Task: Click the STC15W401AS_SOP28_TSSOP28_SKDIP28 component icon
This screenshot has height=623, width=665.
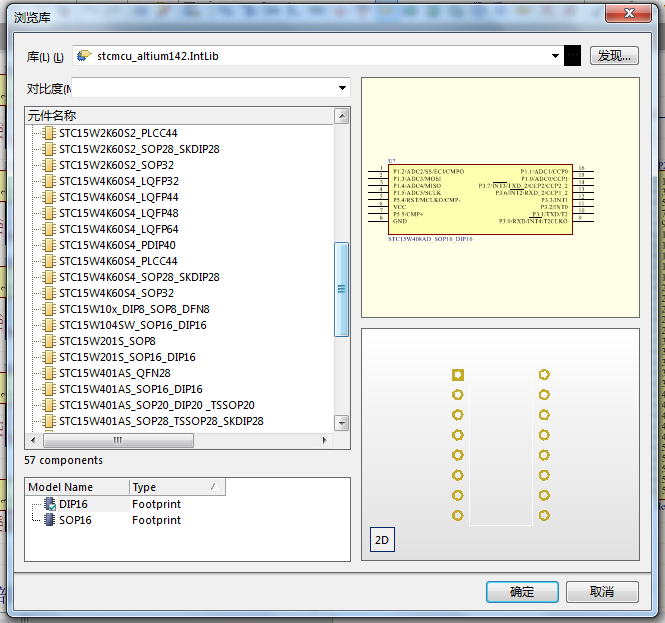Action: (x=49, y=421)
